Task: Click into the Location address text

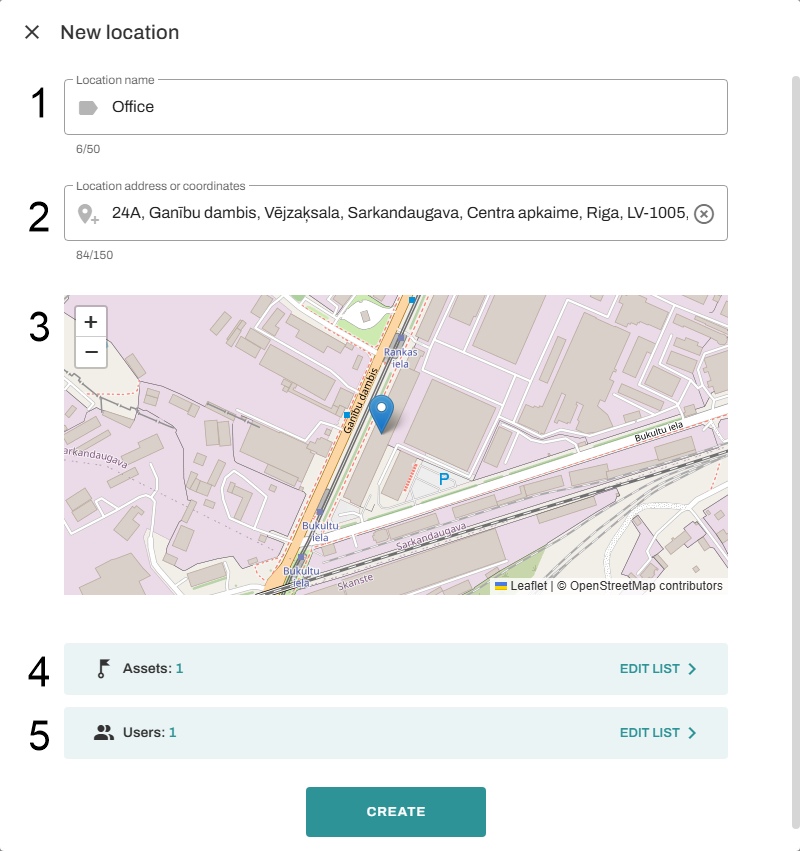Action: (x=400, y=213)
